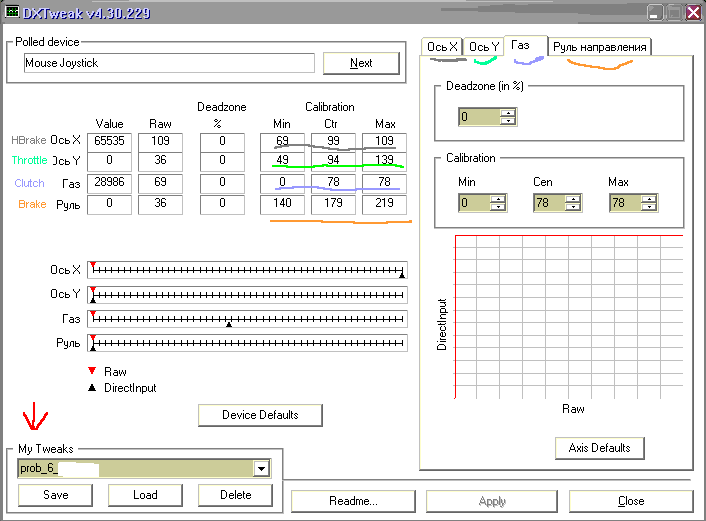Viewport: 706px width, 521px height.
Task: Decrease the Calibration Max spinner
Action: click(x=649, y=207)
